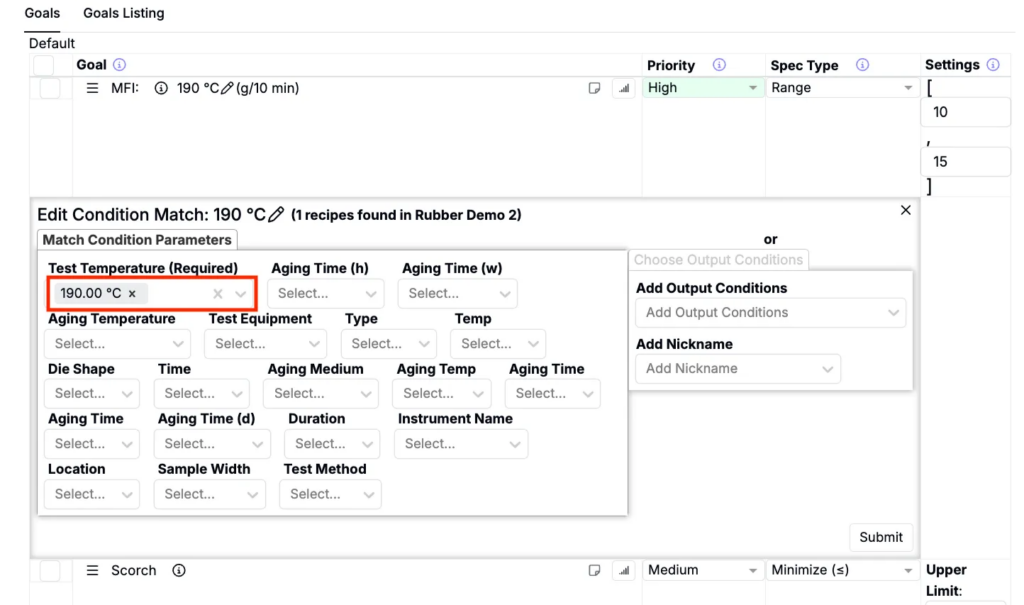Click the info icon next to Goal header
1024x605 pixels.
(x=120, y=65)
